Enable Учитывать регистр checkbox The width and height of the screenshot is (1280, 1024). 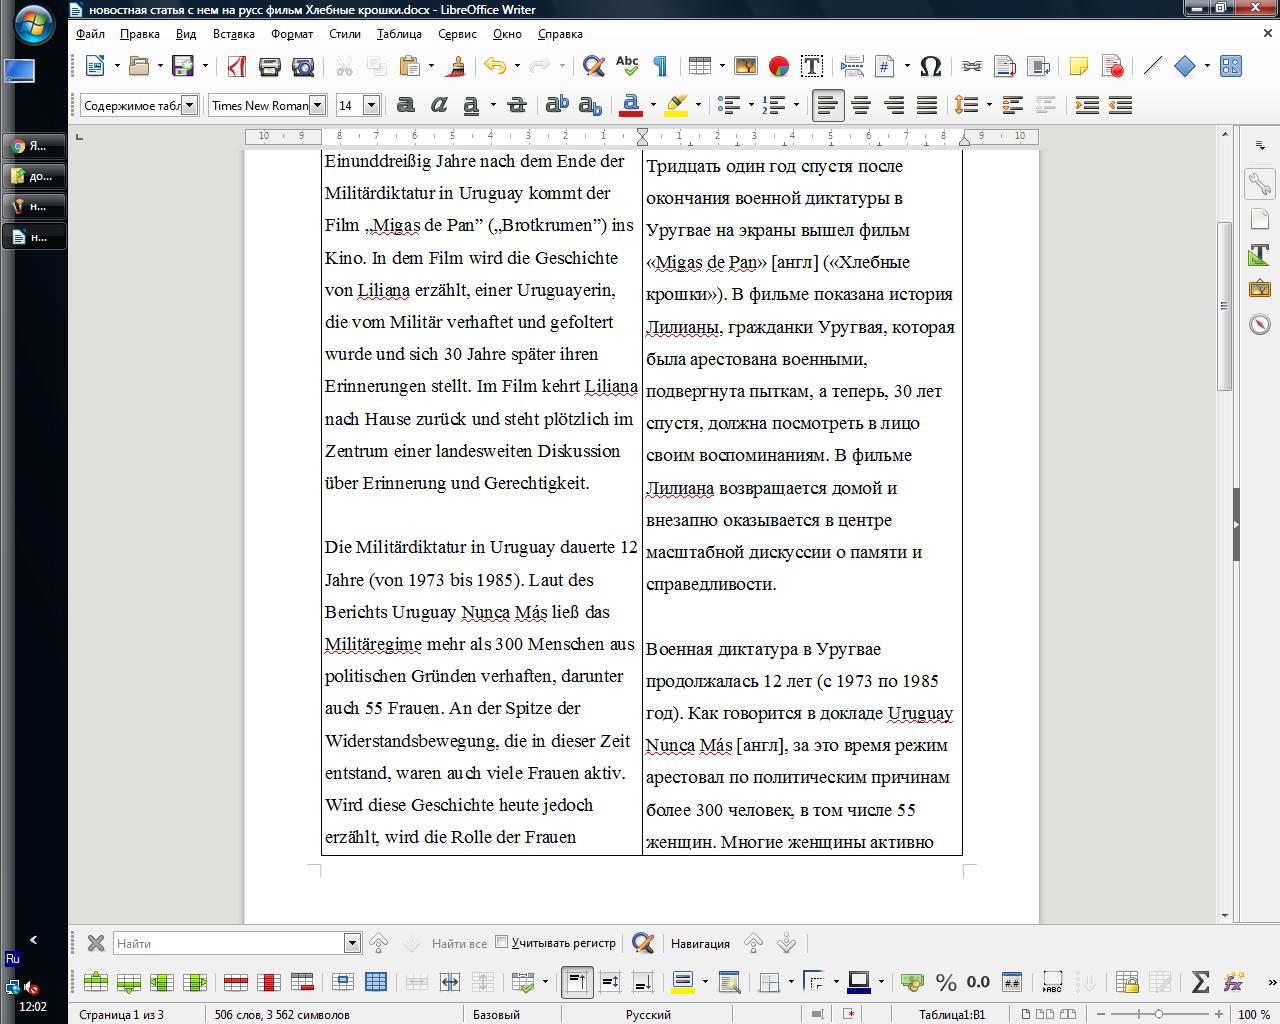502,942
